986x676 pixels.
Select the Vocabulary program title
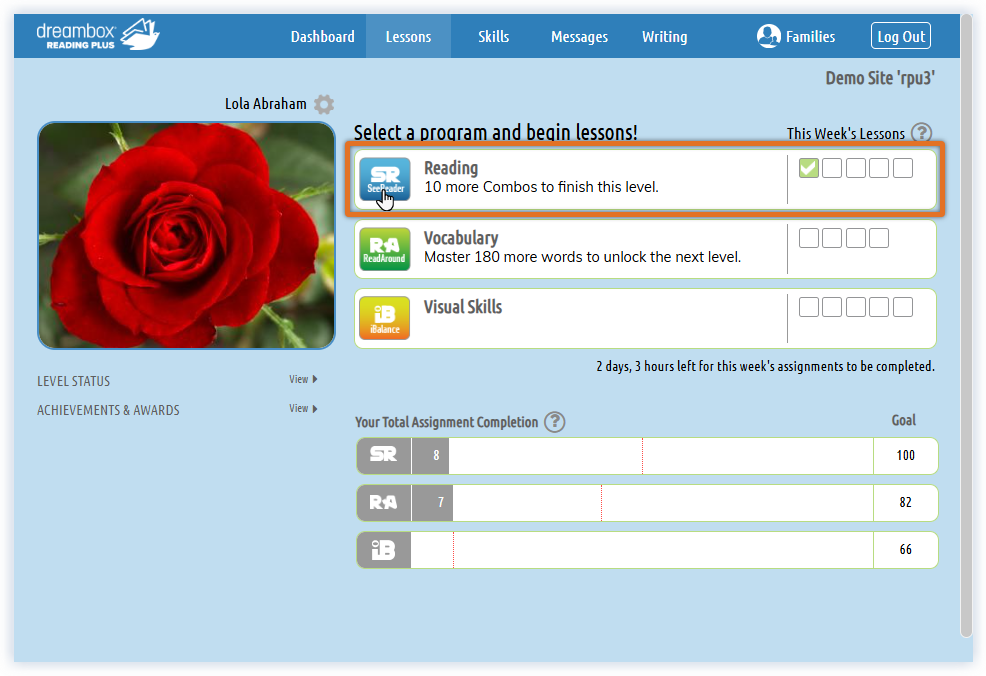[x=461, y=238]
